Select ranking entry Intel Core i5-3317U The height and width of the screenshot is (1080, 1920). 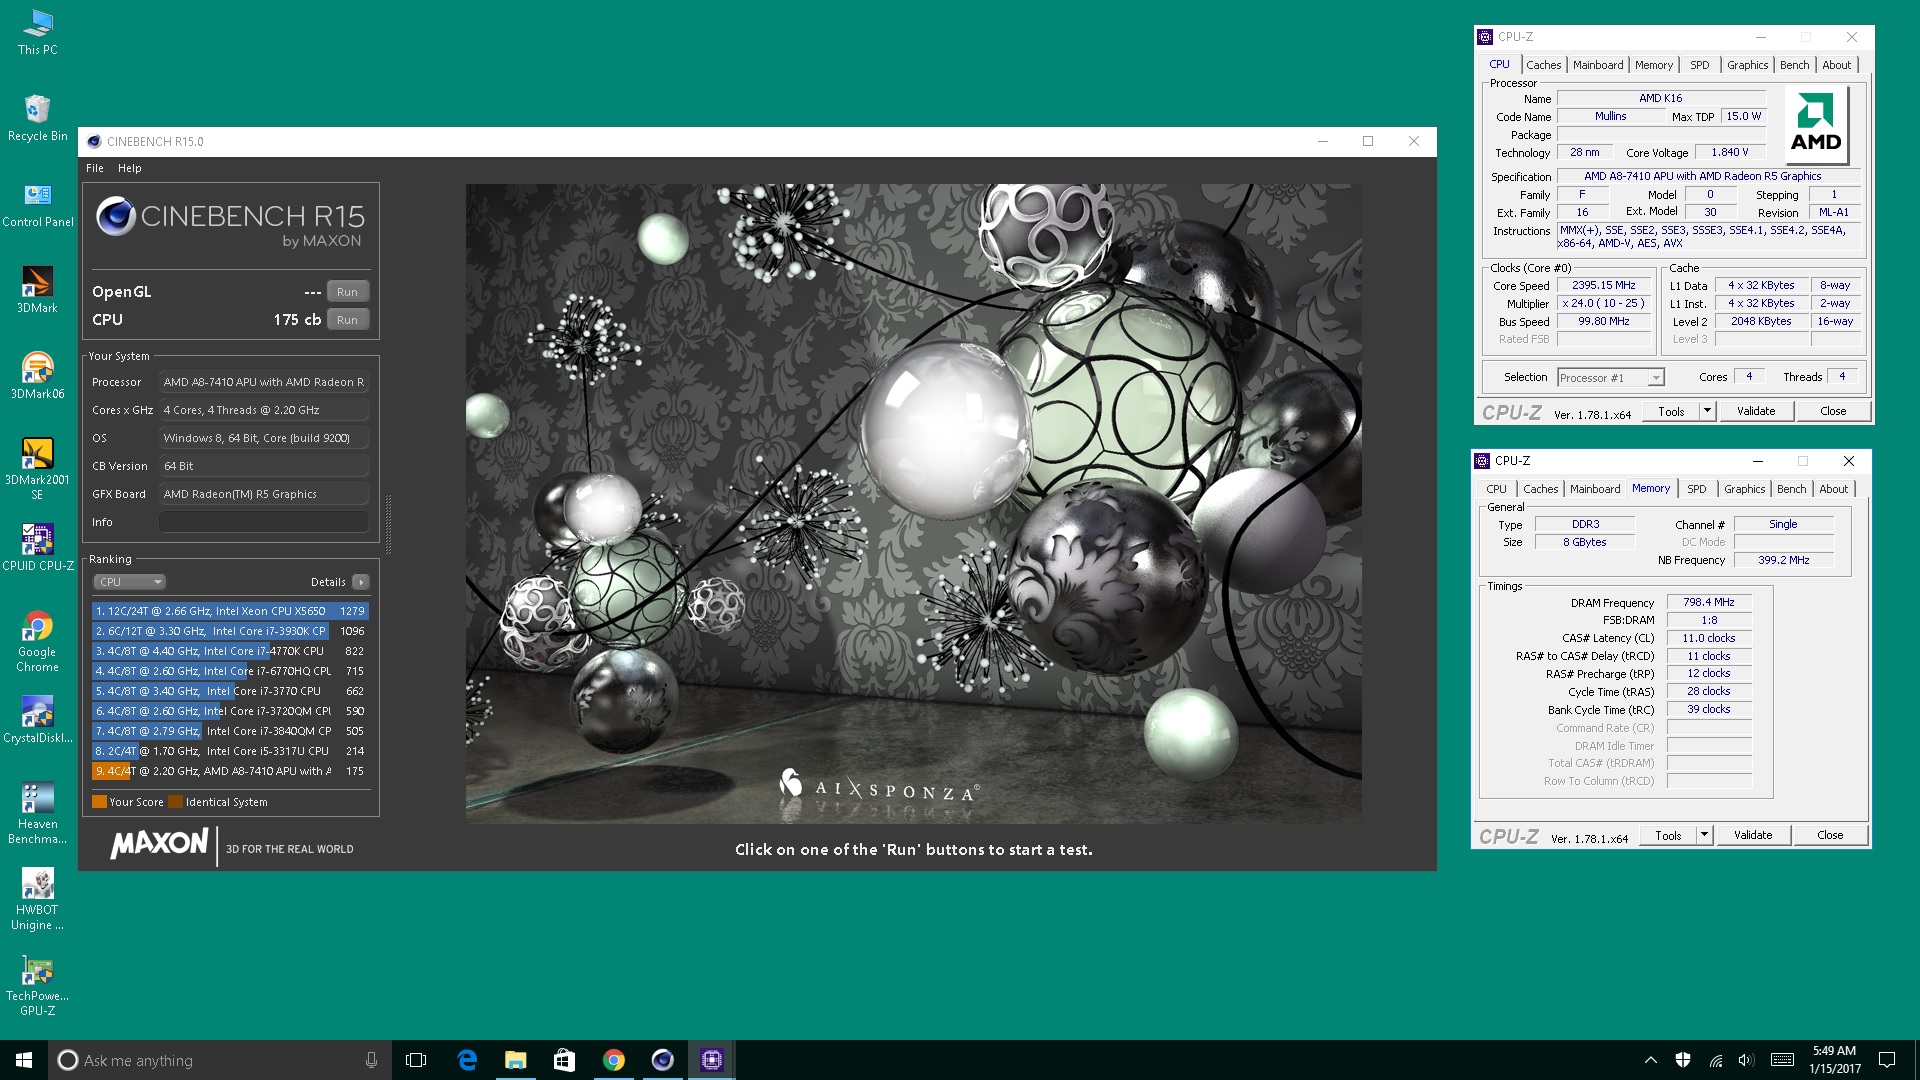pyautogui.click(x=231, y=751)
